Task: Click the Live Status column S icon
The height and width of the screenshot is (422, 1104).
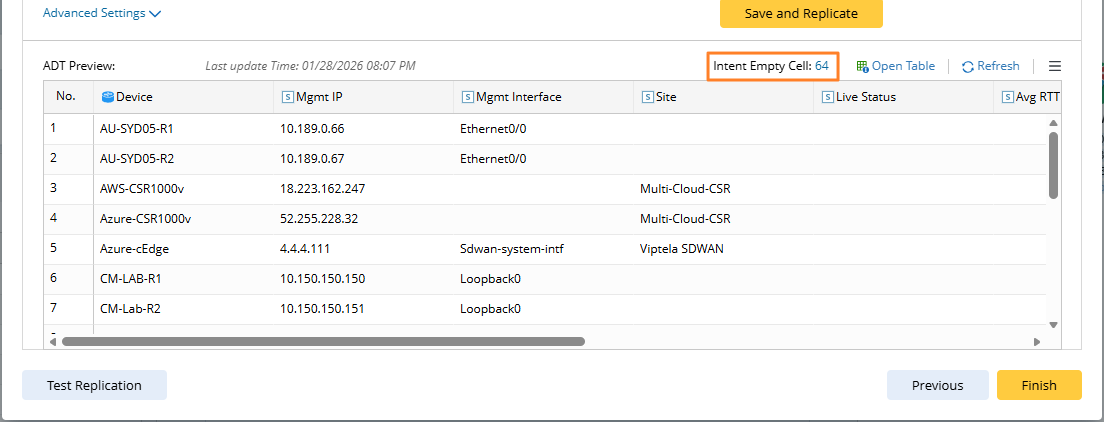Action: click(827, 97)
